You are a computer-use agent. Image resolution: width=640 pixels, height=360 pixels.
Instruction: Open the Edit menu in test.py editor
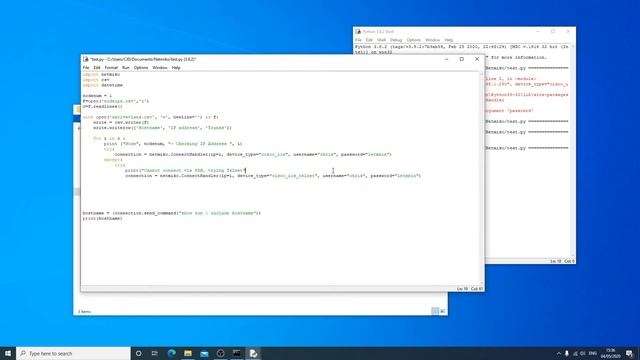pos(97,68)
